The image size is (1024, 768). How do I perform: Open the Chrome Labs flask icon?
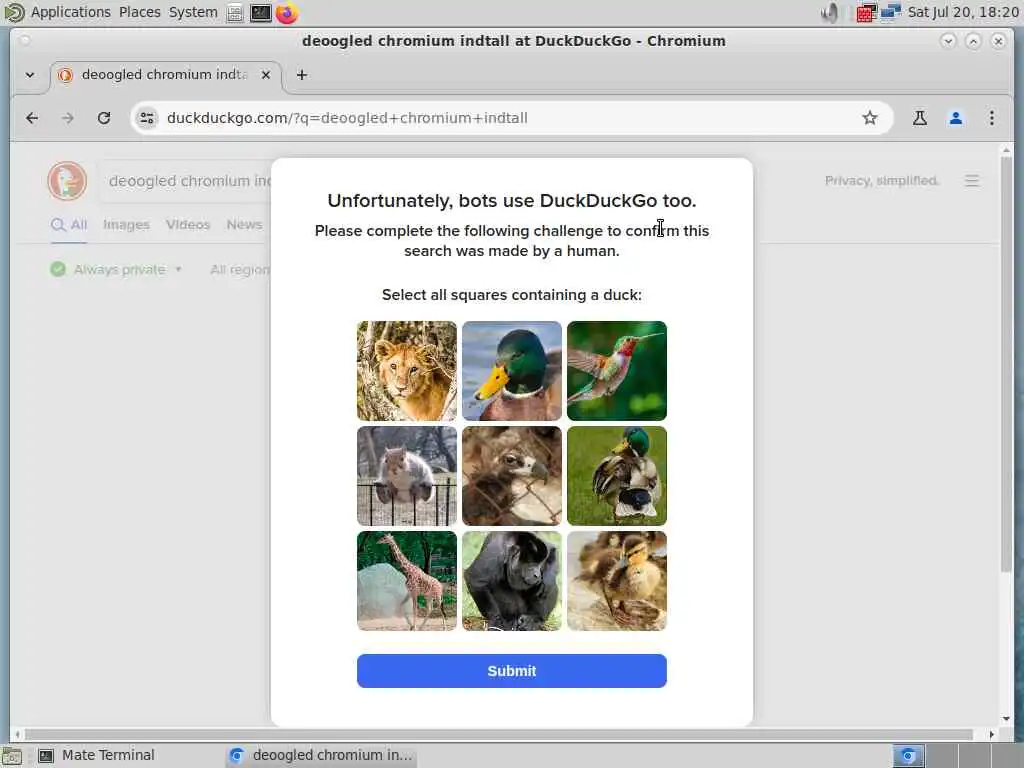[x=920, y=118]
